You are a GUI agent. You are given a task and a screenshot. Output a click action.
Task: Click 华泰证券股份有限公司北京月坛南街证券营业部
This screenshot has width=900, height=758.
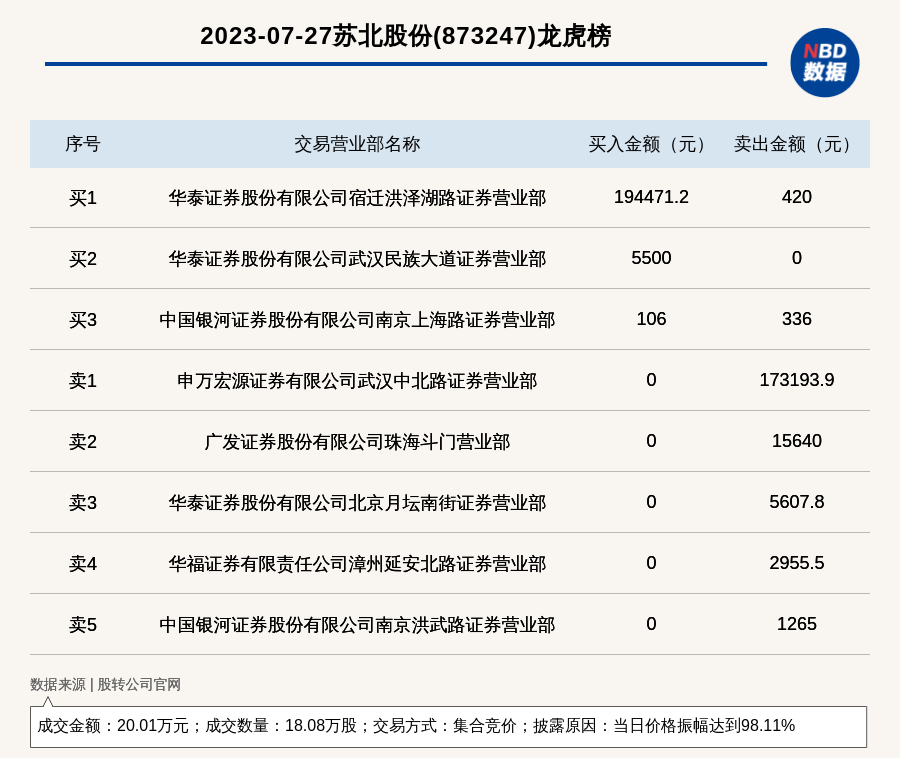357,503
